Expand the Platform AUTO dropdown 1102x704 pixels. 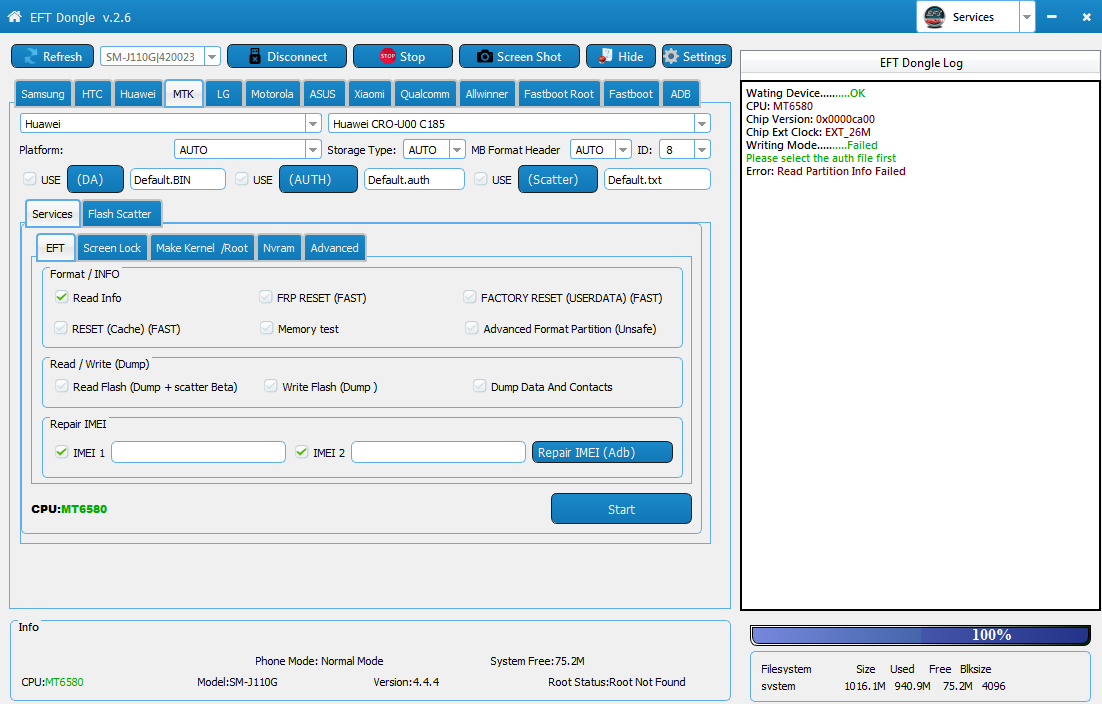[x=313, y=150]
